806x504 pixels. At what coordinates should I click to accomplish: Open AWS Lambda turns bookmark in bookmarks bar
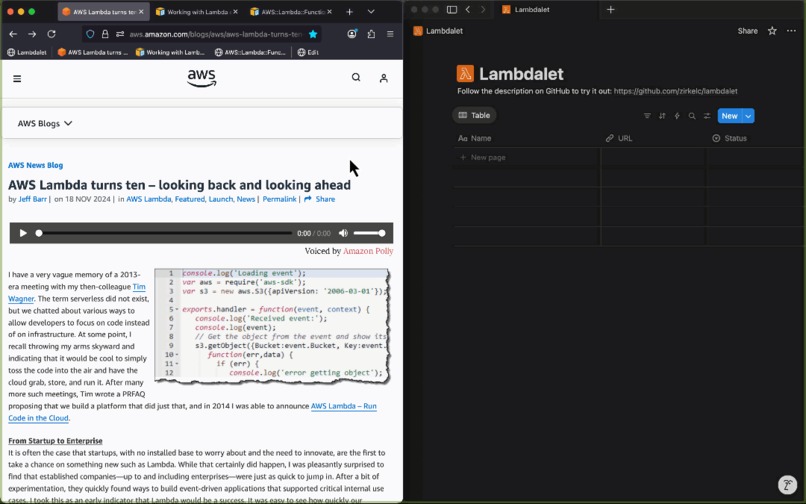(x=93, y=52)
